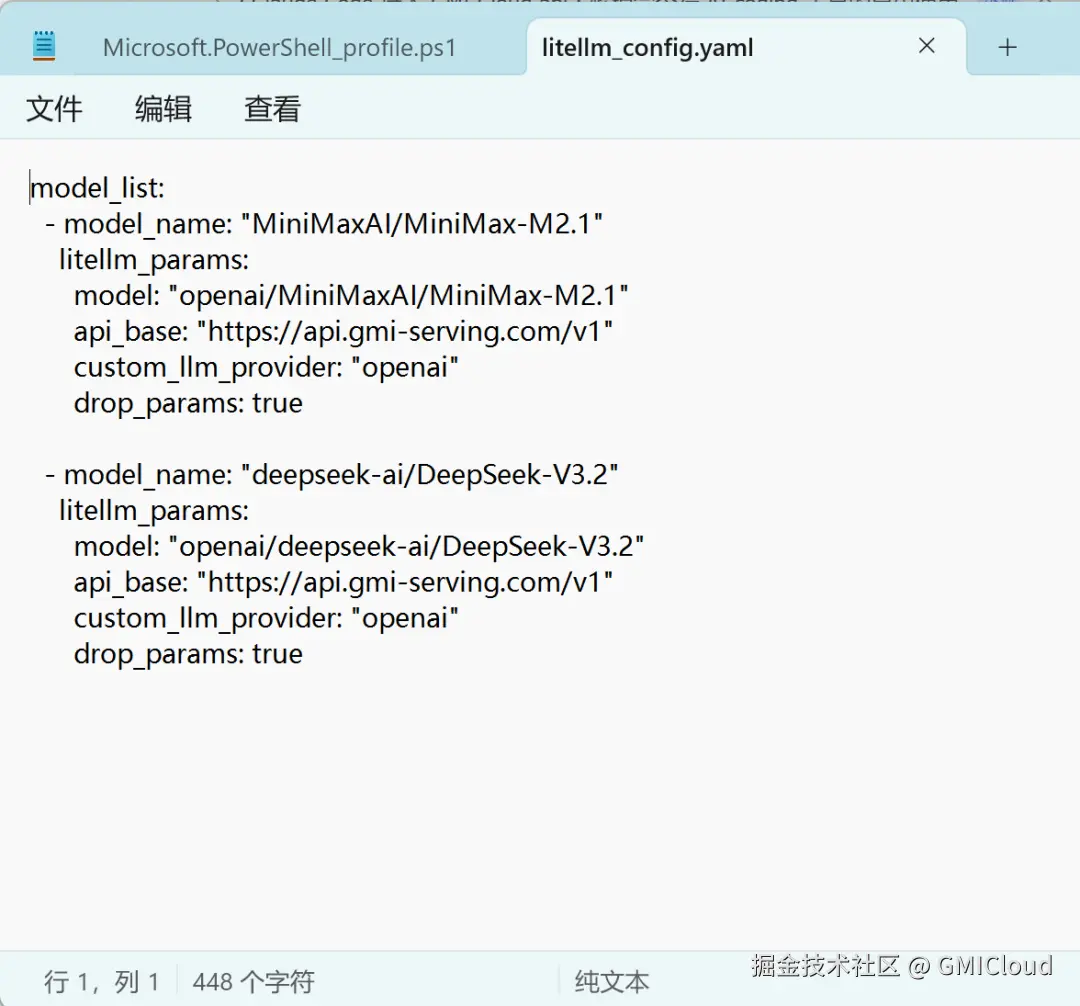Click model "openai/MiniMaxAI/MiniMax-M2.1" line
This screenshot has width=1080, height=1006.
click(x=351, y=295)
